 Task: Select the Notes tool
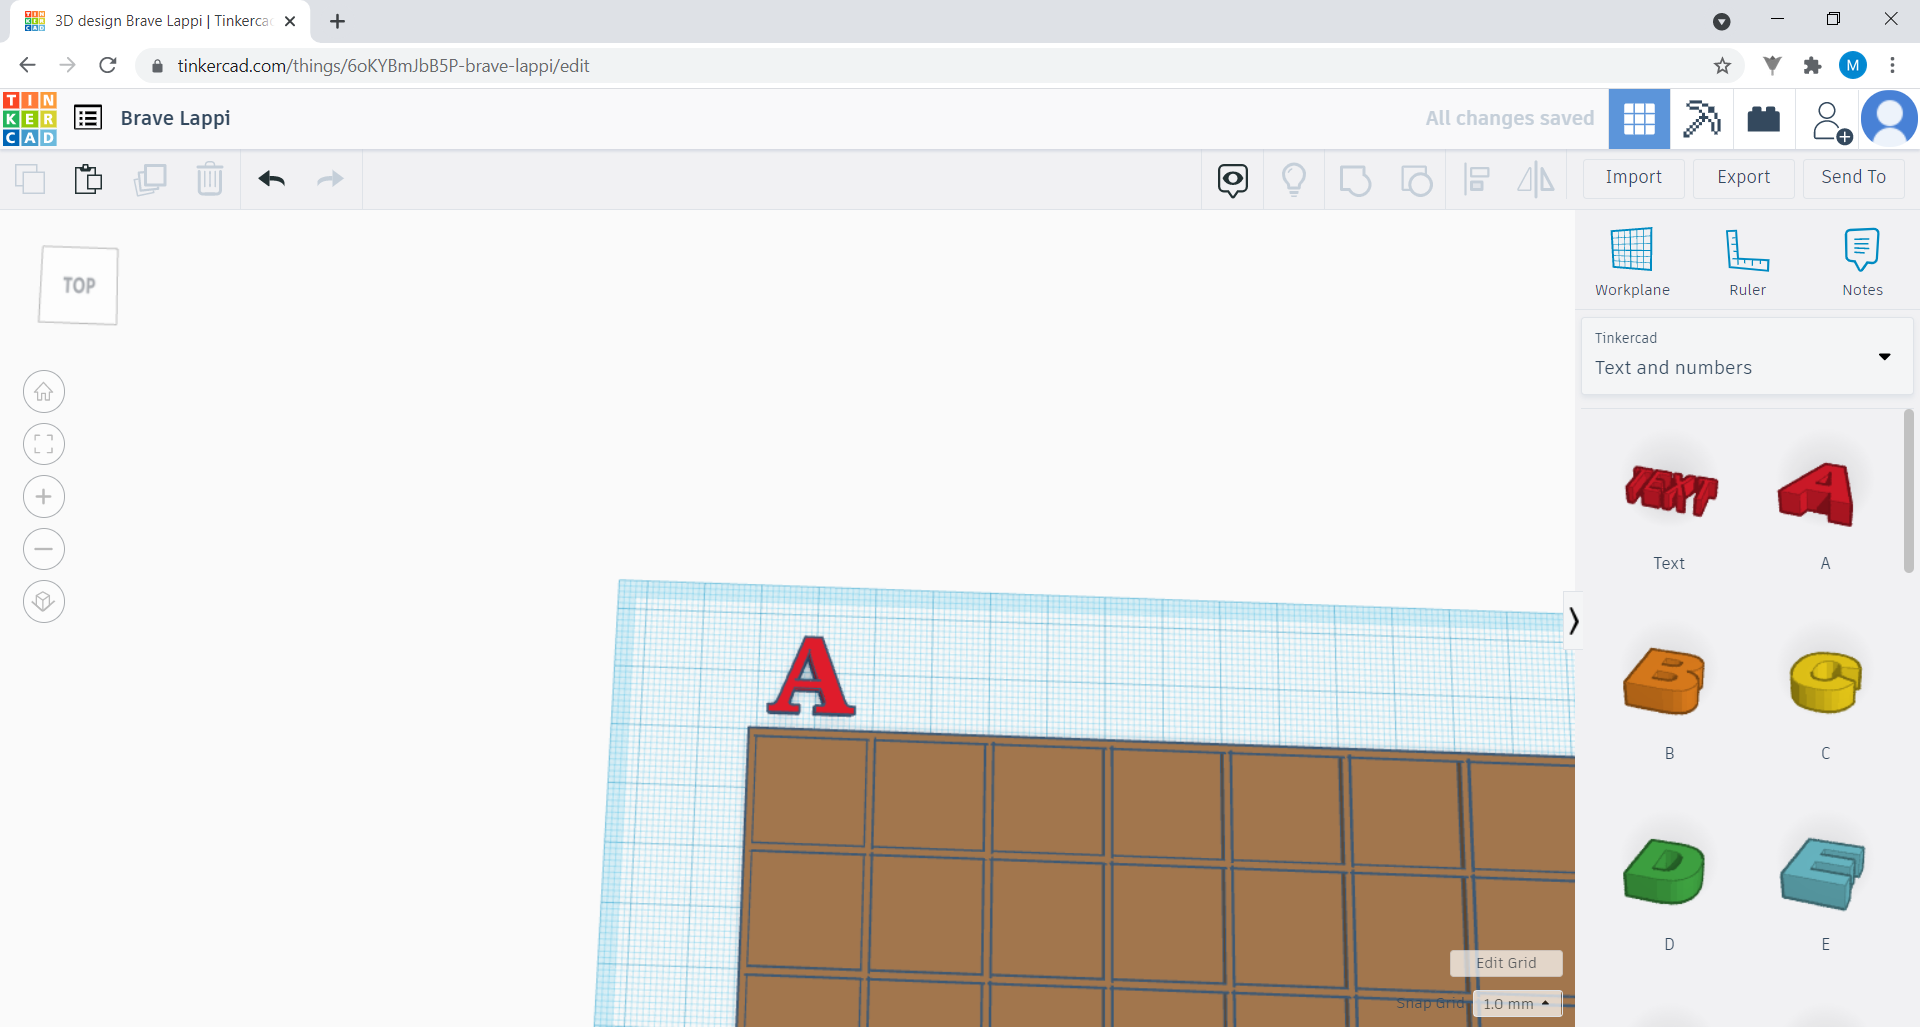(x=1862, y=262)
